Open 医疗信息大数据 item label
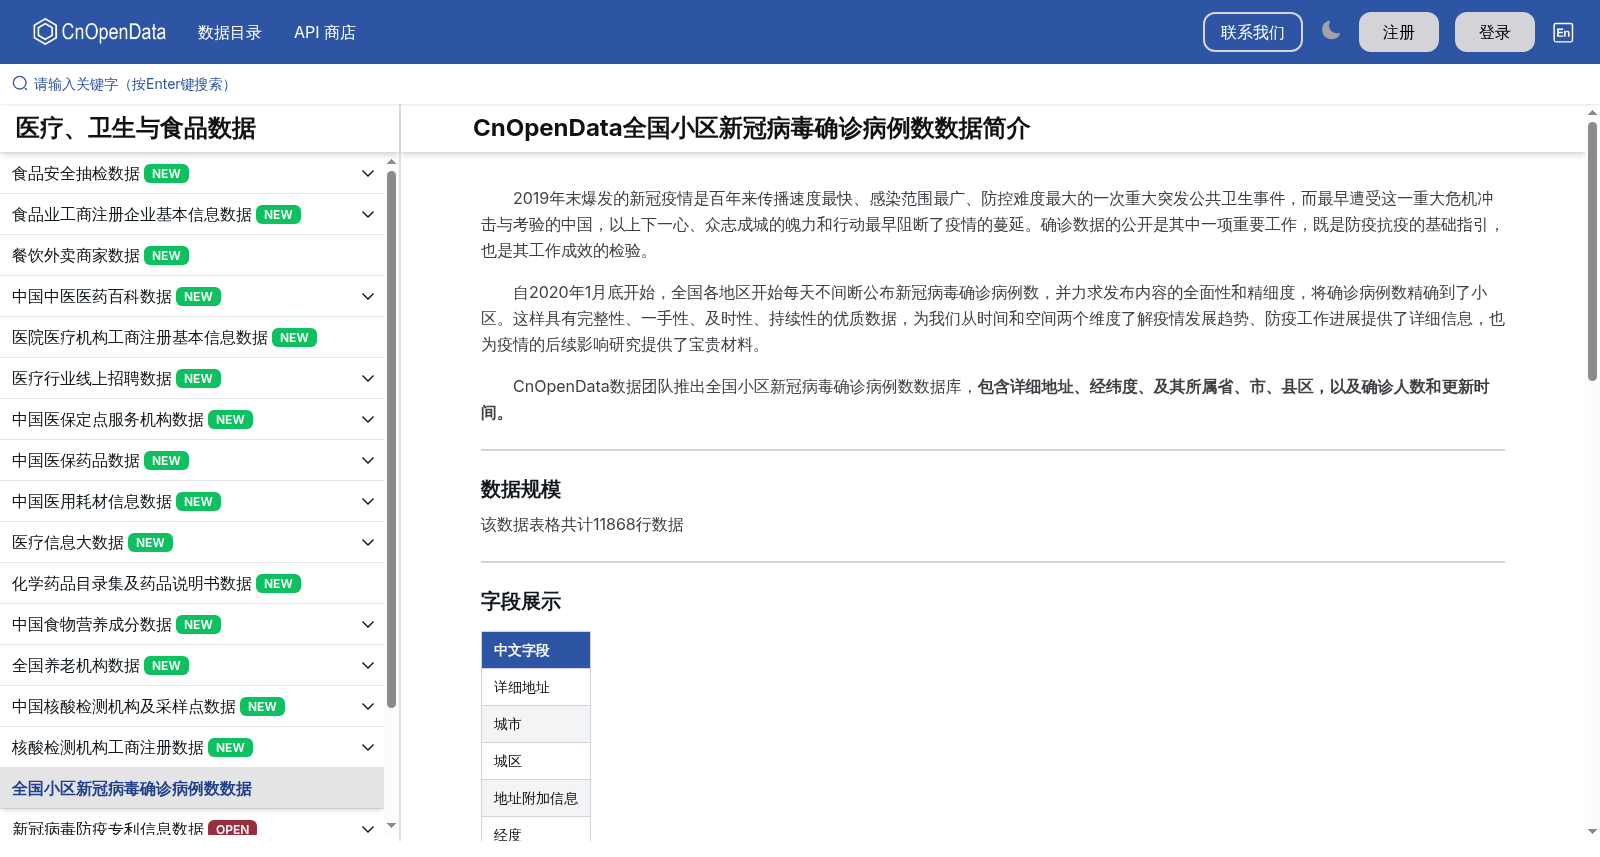 (x=68, y=543)
